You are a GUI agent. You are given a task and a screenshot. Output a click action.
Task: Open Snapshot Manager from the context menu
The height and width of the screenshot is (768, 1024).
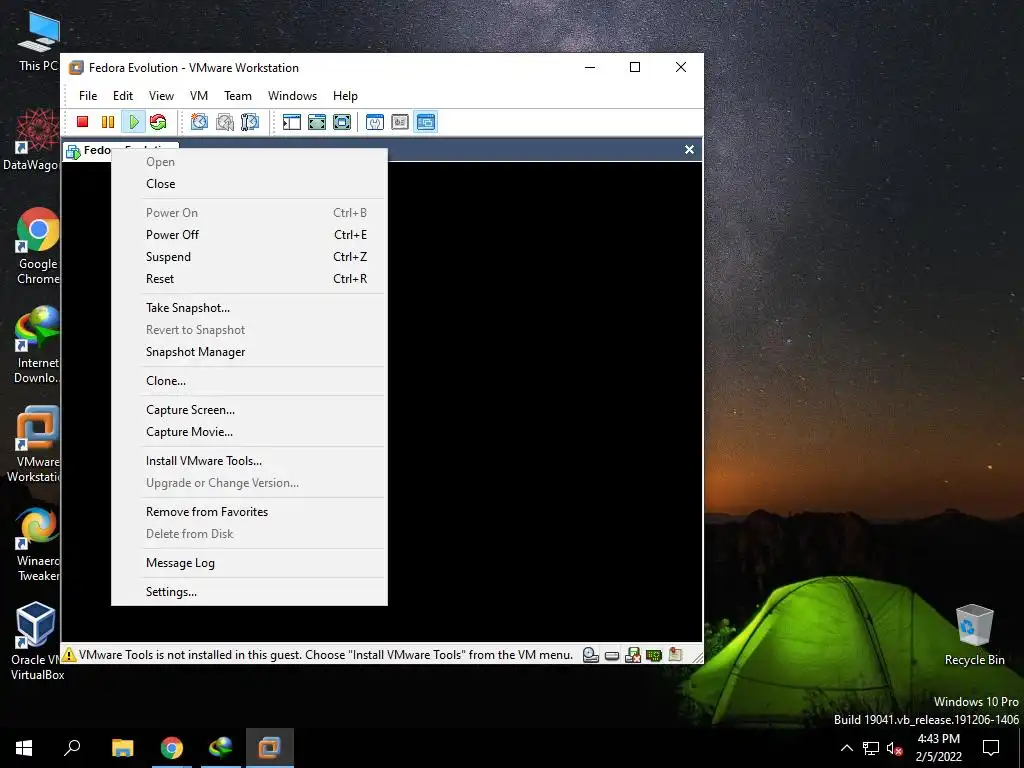(249, 352)
